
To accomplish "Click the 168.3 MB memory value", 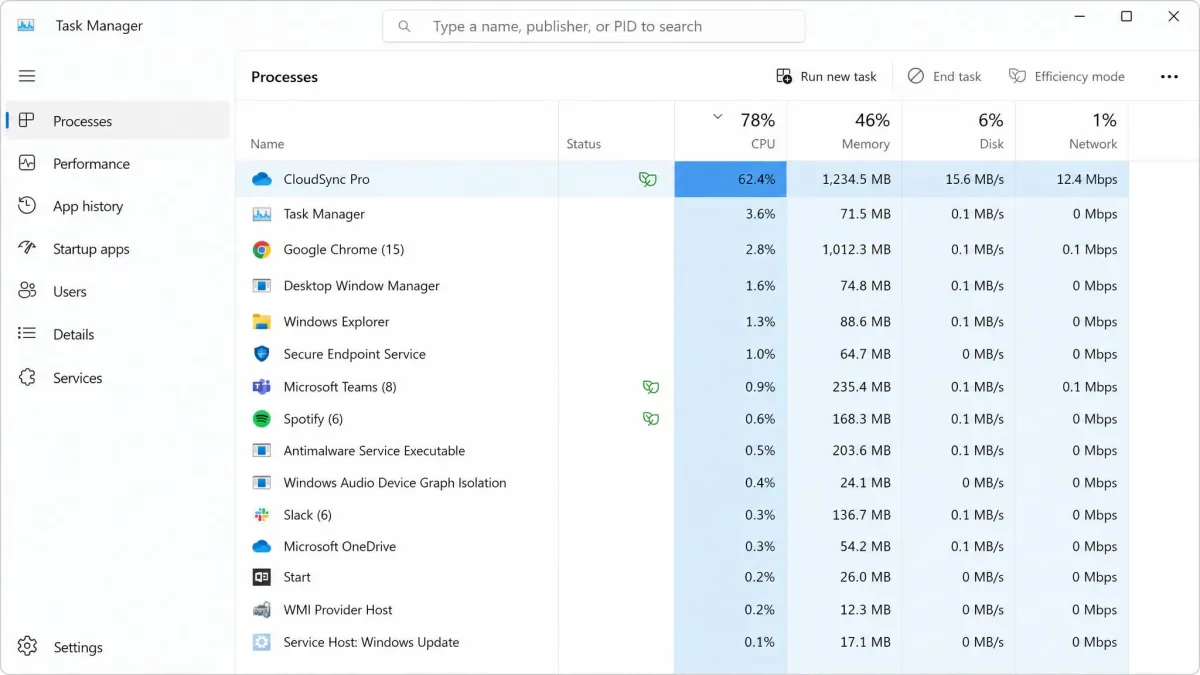I will [861, 419].
